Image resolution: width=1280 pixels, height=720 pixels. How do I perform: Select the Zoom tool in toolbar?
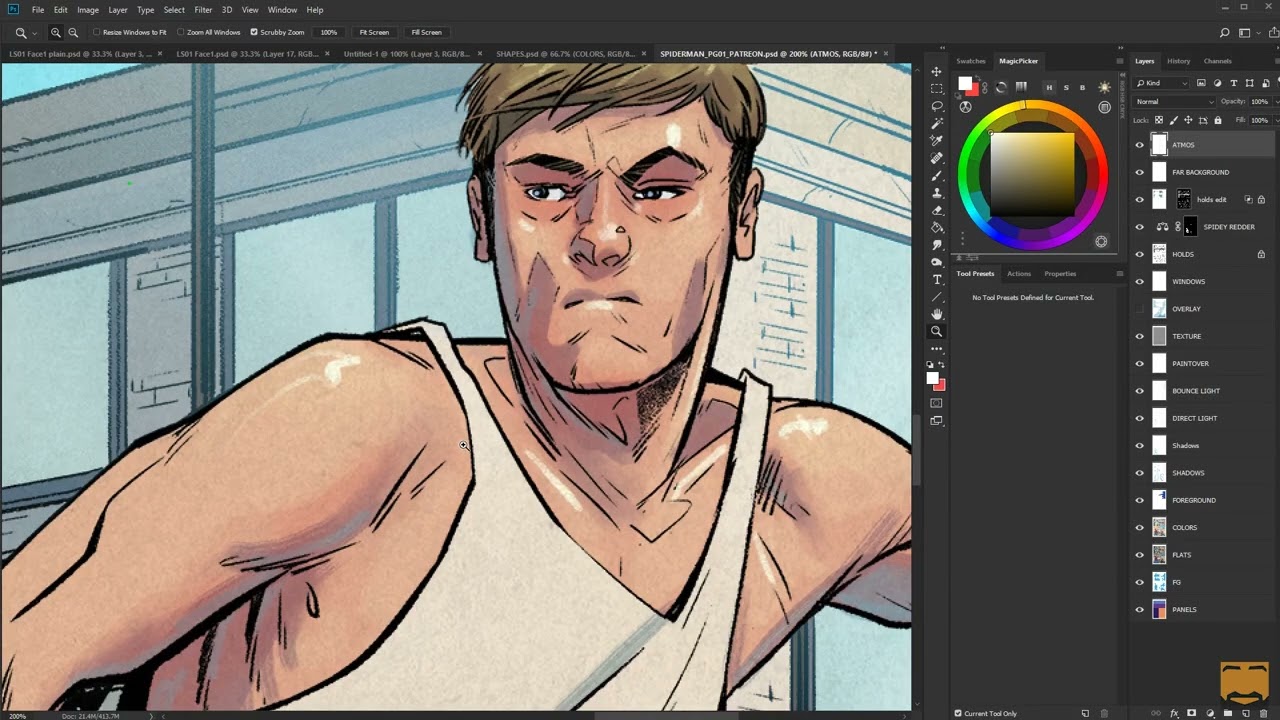point(937,331)
